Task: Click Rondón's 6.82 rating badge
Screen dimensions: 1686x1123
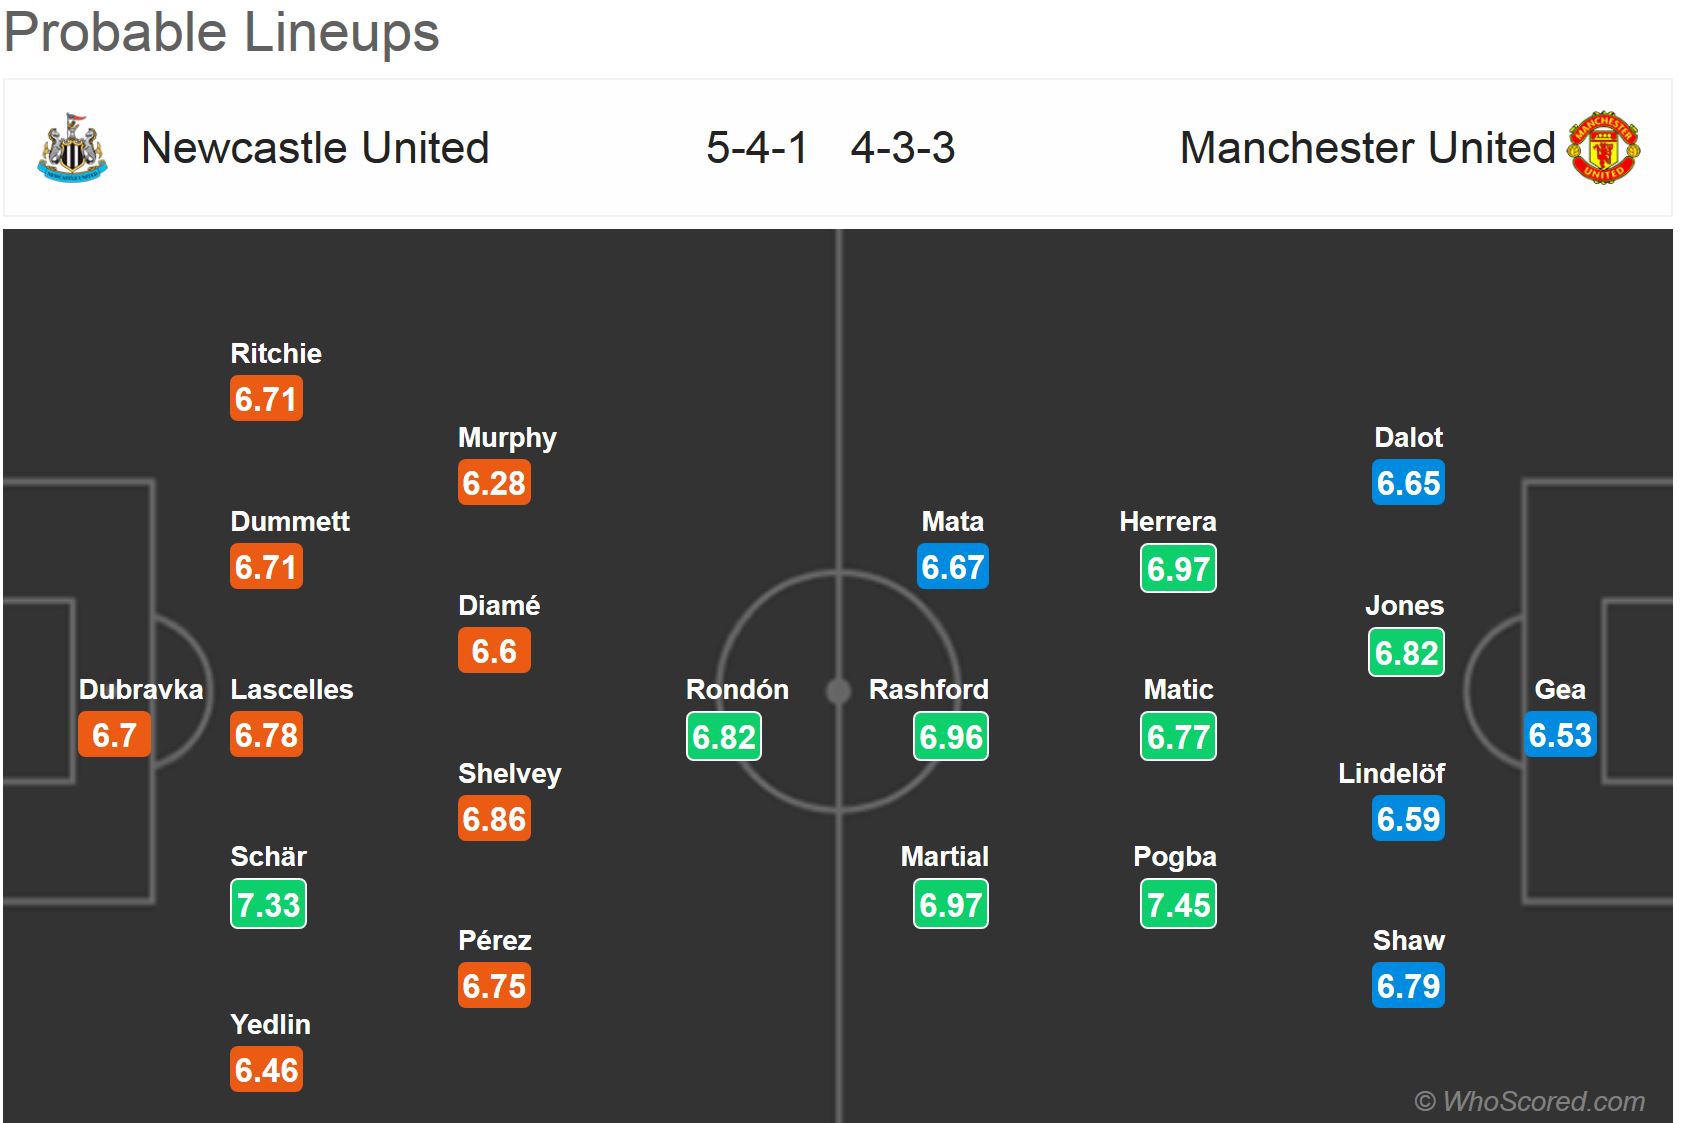Action: [724, 736]
